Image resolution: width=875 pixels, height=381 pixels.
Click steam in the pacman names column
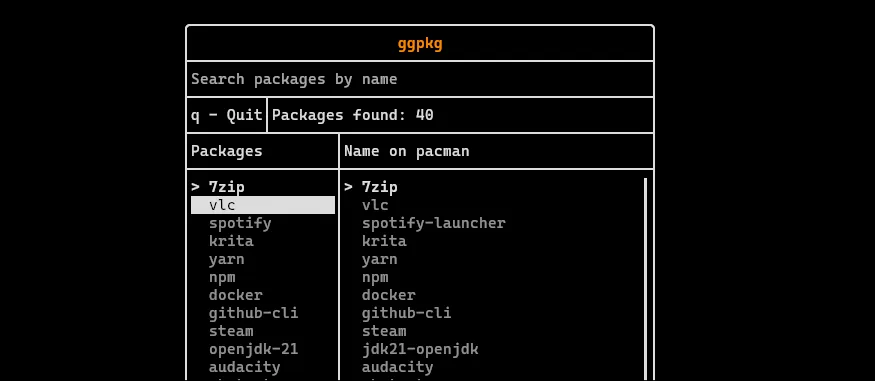click(384, 331)
